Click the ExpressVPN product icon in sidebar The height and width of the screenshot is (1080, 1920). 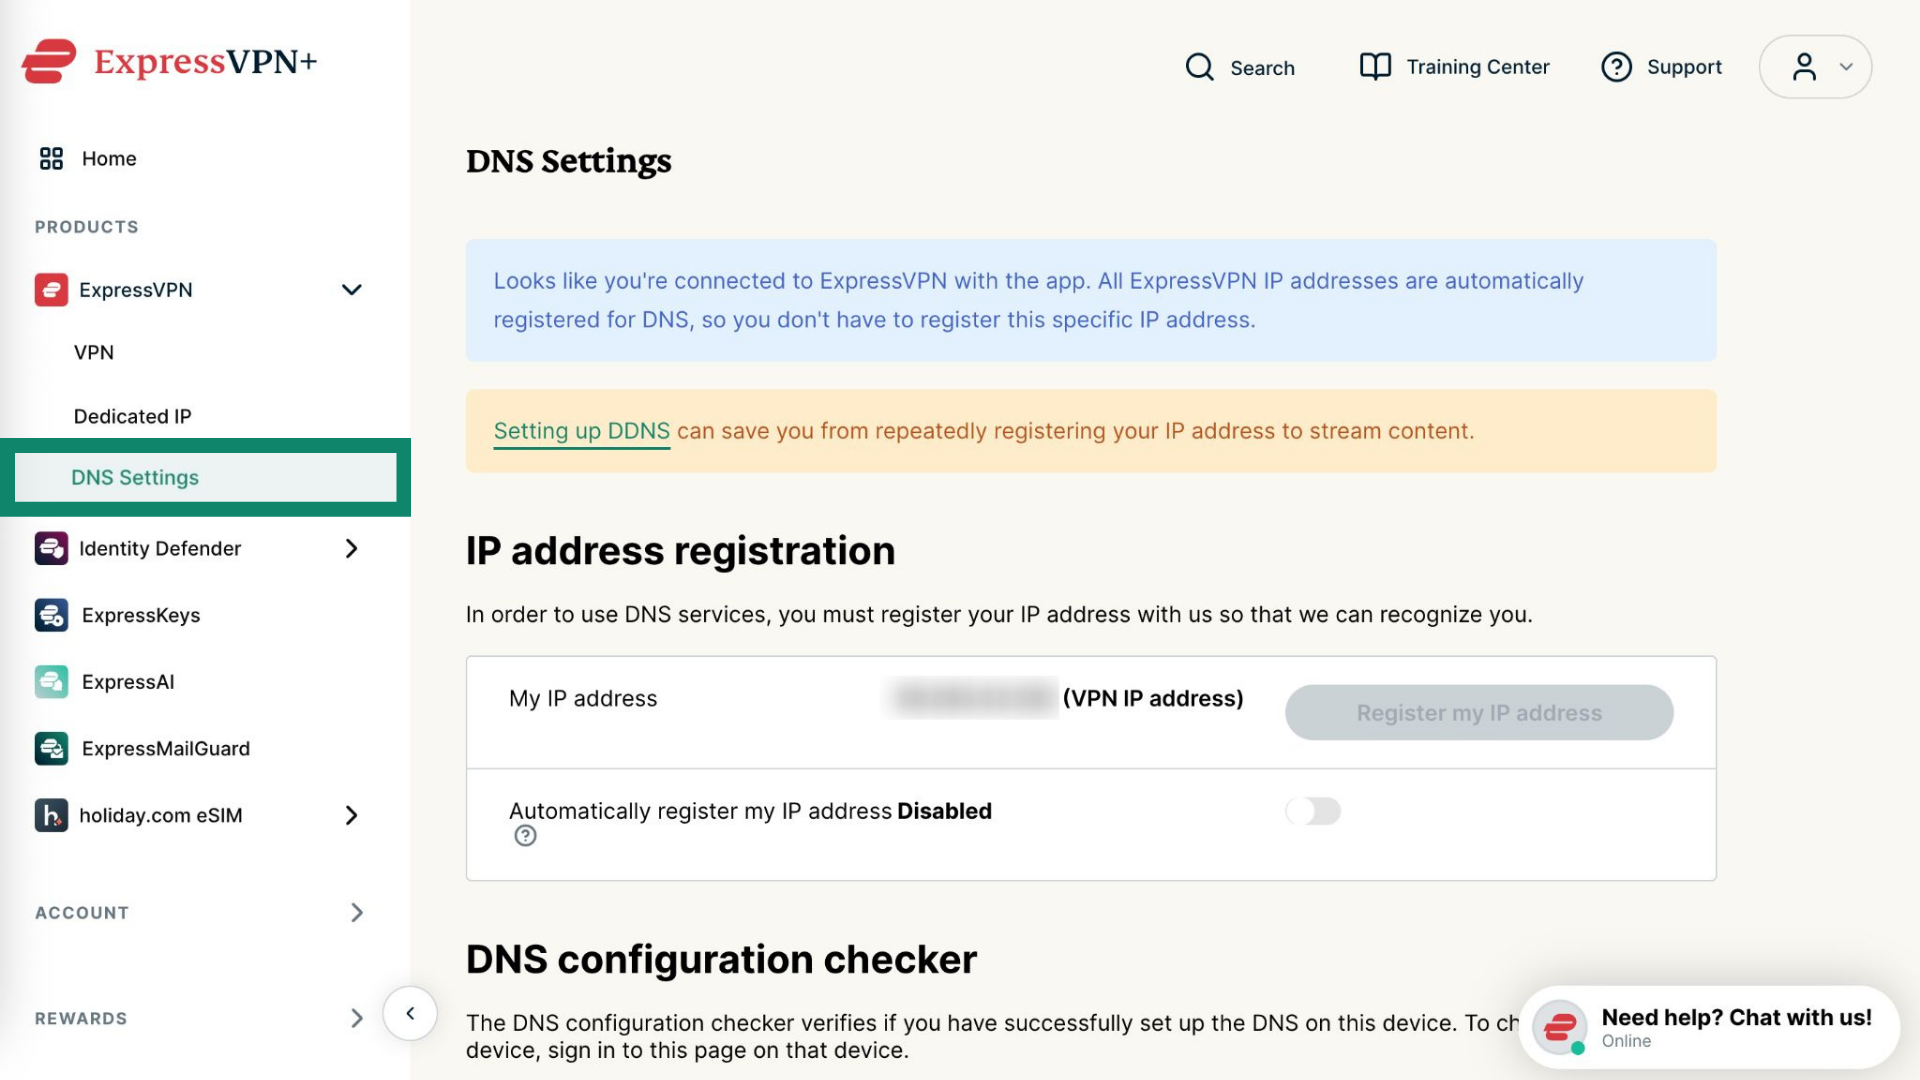(51, 290)
